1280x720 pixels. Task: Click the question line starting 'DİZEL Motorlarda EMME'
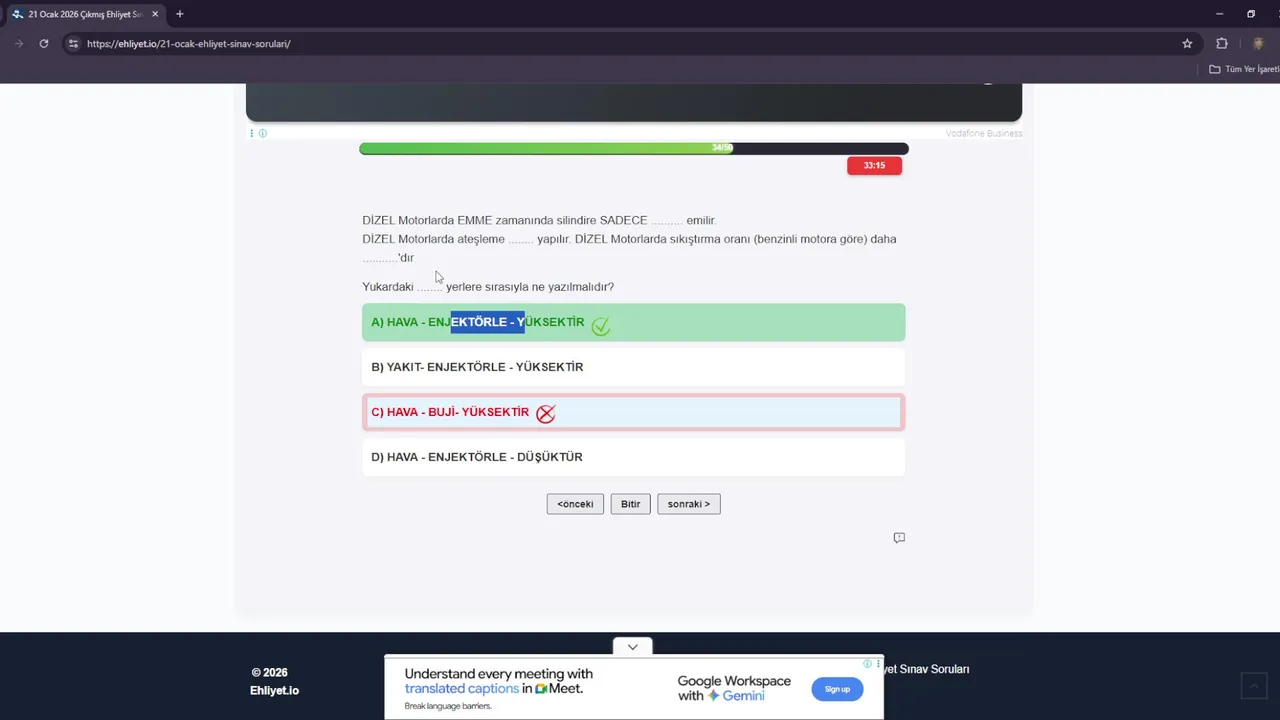point(539,220)
